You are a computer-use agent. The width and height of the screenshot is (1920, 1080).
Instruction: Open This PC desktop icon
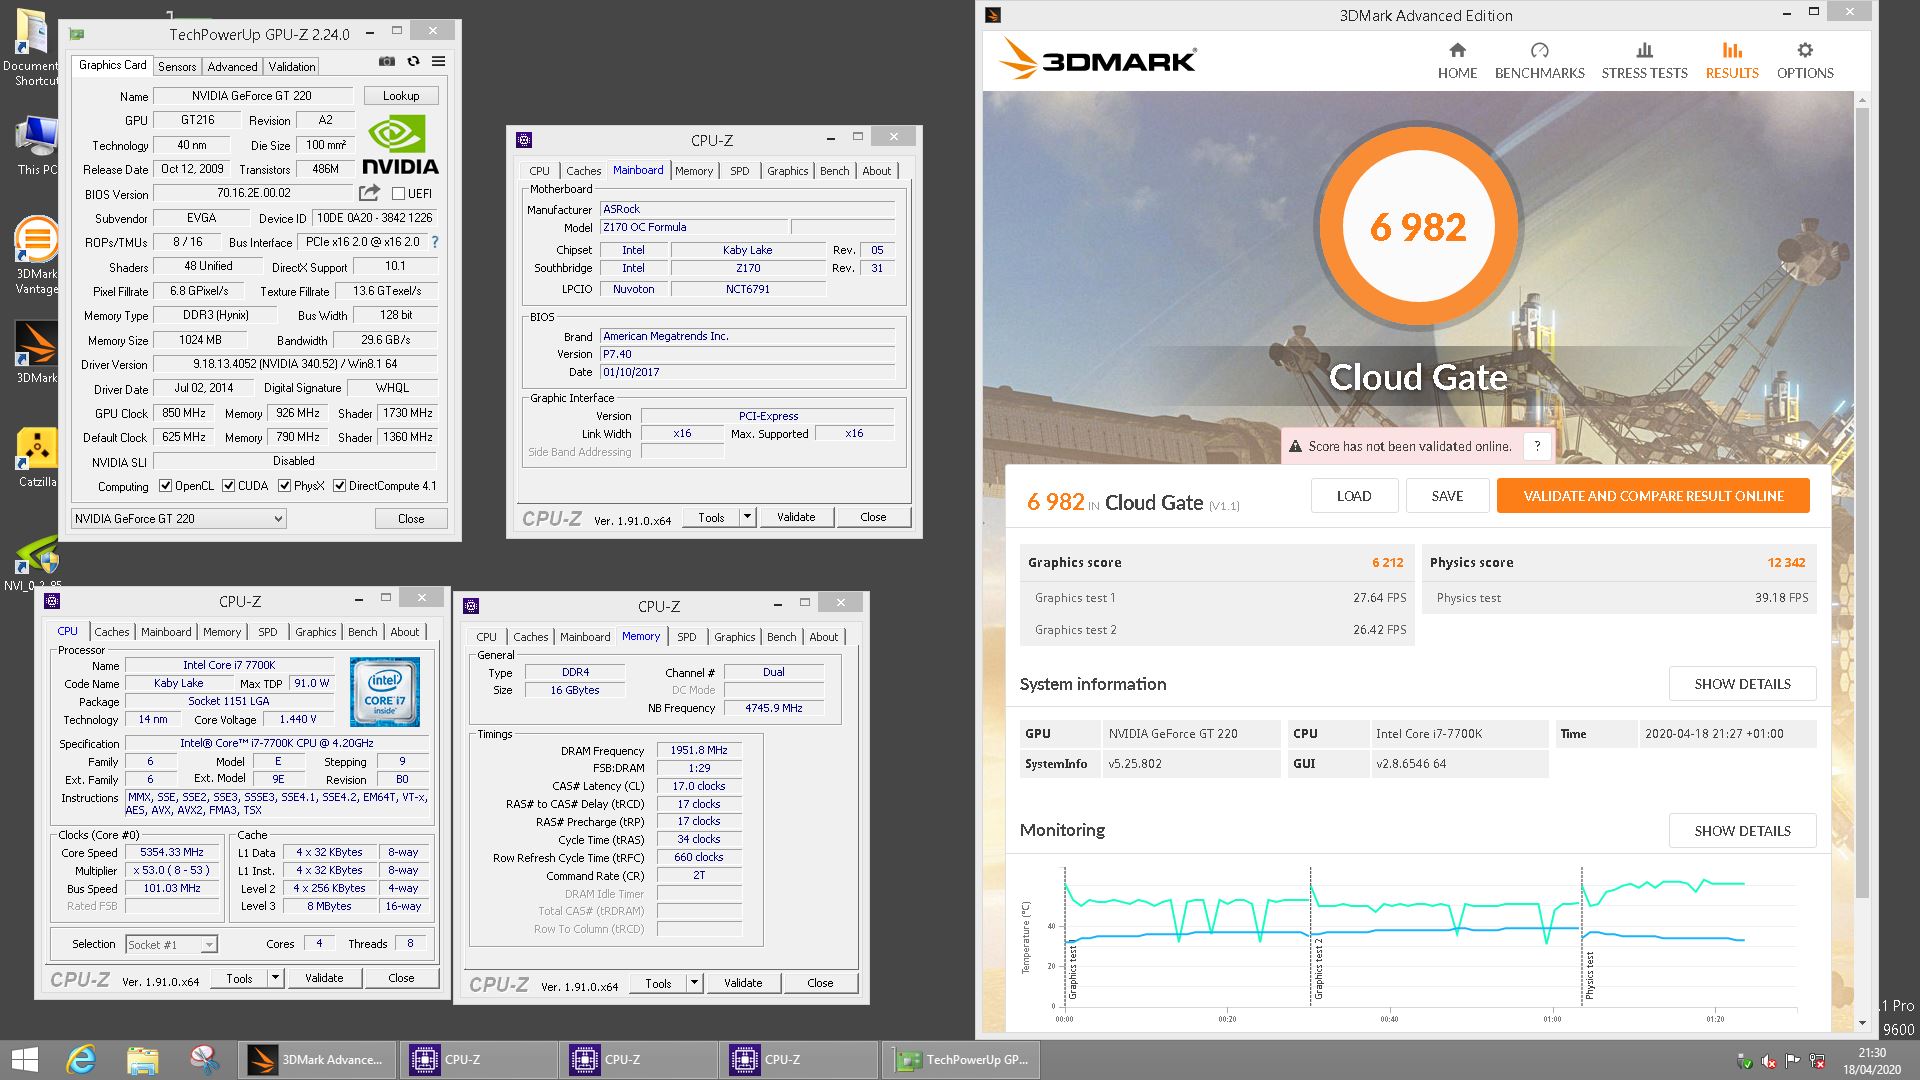[37, 145]
